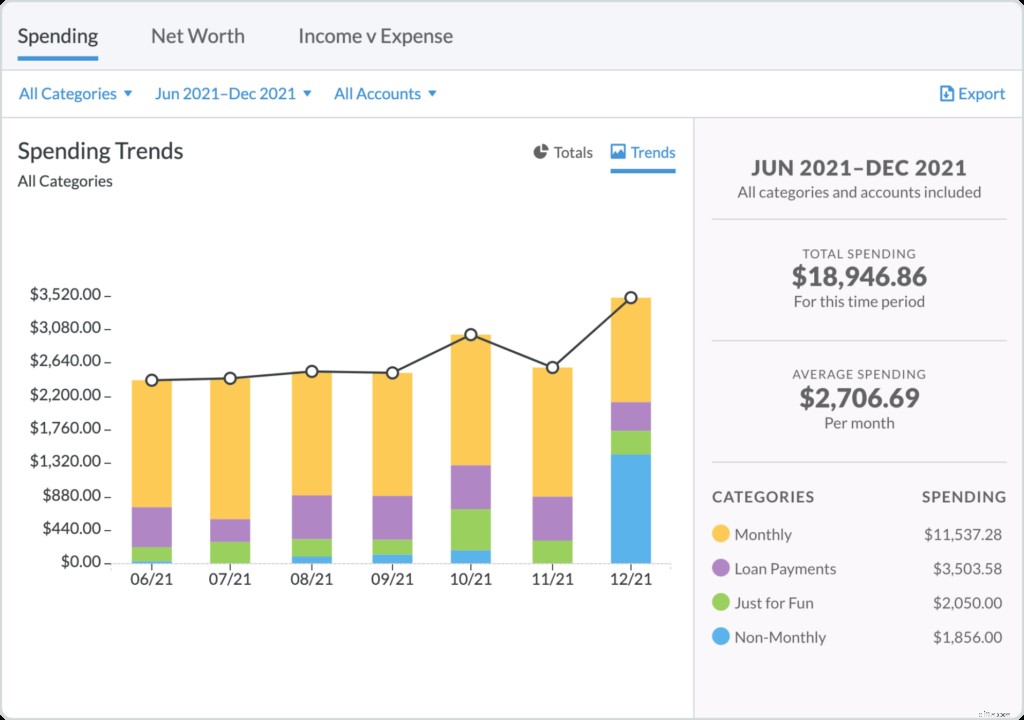Switch to the Net Worth tab
The width and height of the screenshot is (1024, 720).
click(197, 36)
